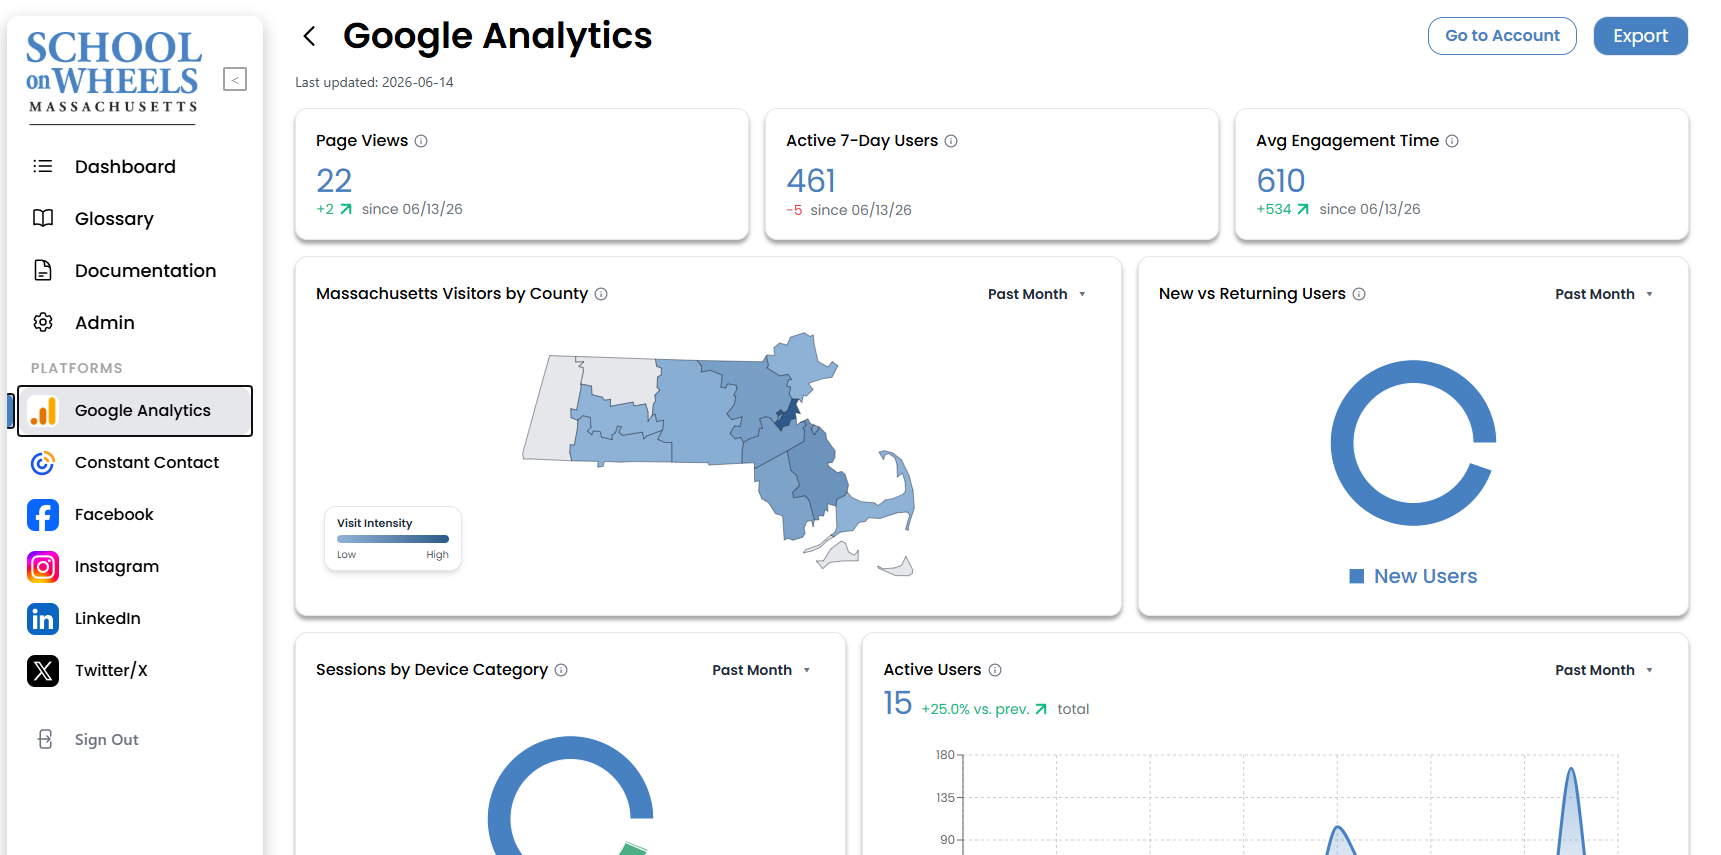Viewport: 1721px width, 855px height.
Task: Collapse the sidebar with the toggle button
Action: coord(235,79)
